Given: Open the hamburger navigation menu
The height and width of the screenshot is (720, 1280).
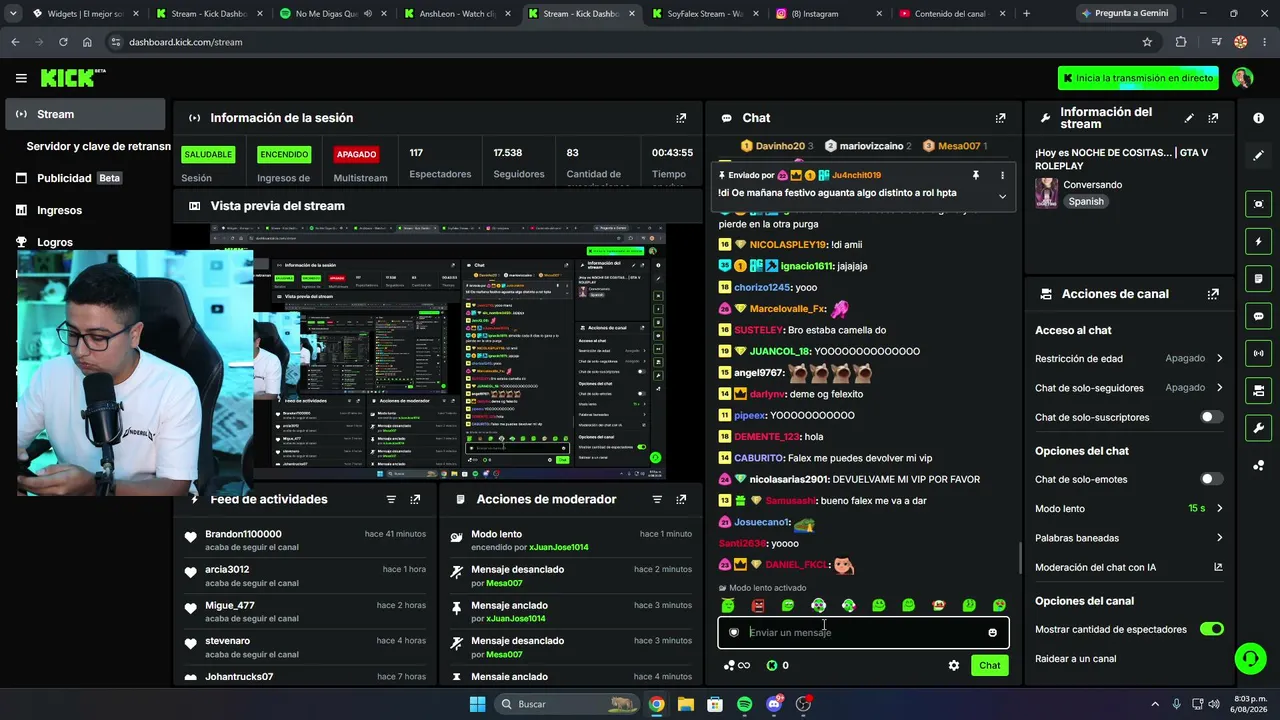Looking at the screenshot, I should (21, 78).
